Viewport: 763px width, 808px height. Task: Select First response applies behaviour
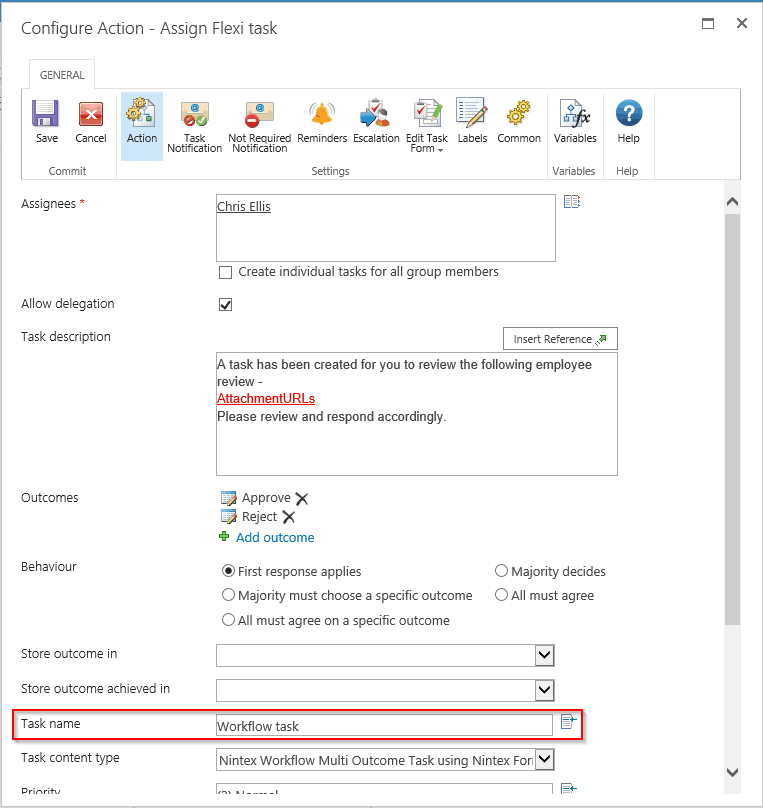pos(228,571)
